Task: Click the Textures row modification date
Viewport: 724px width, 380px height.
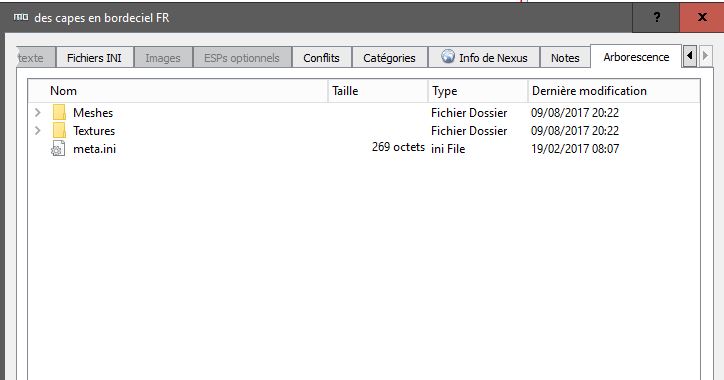Action: tap(575, 131)
